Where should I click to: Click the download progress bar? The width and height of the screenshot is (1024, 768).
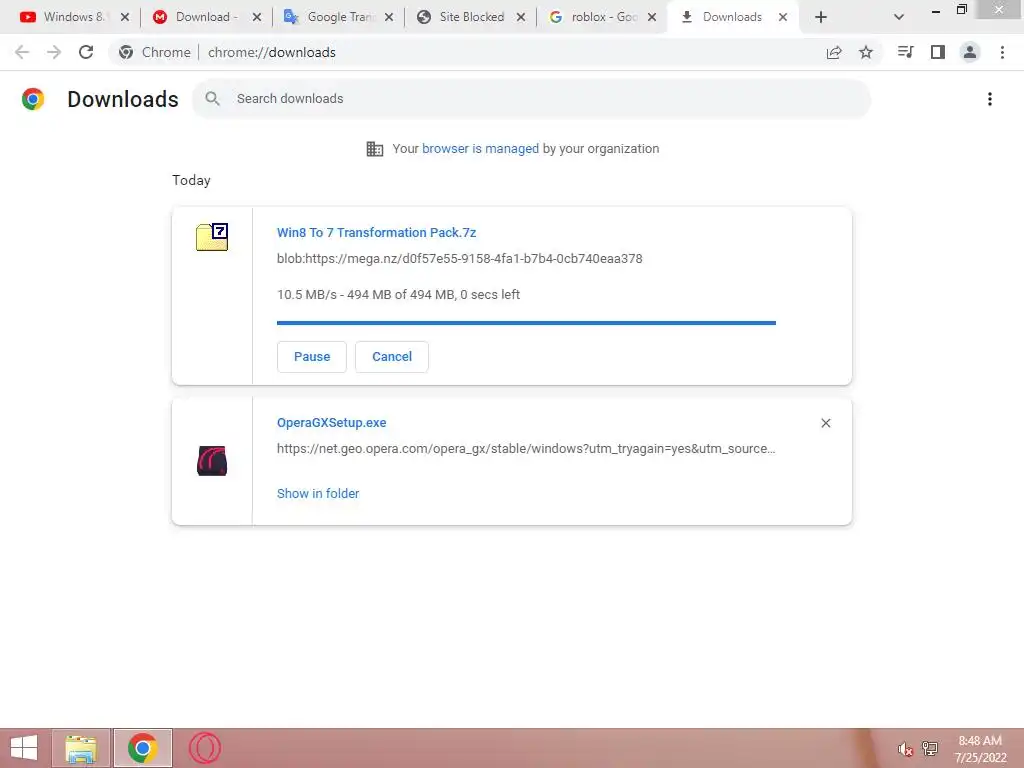[x=526, y=323]
